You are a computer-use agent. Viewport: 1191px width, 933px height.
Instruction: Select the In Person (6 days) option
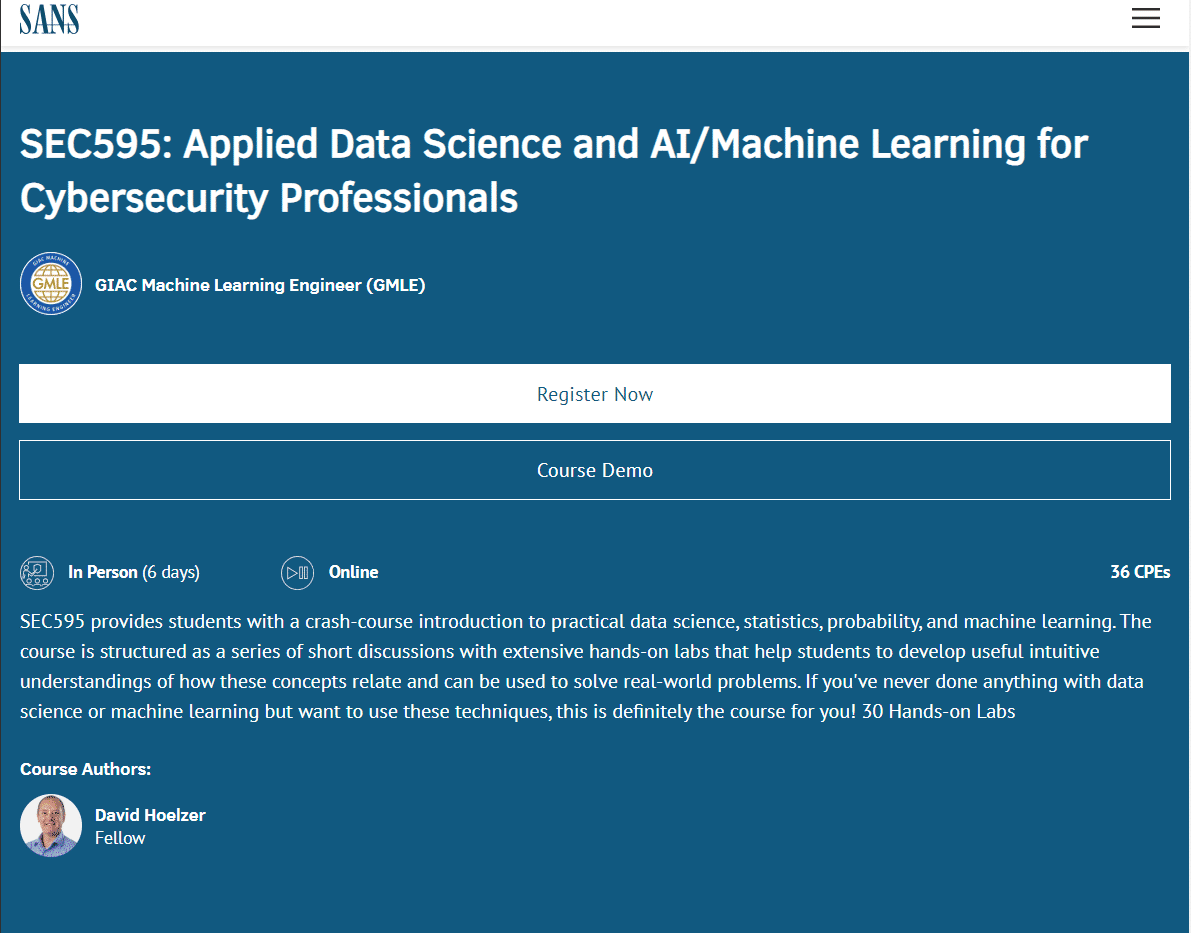point(134,572)
